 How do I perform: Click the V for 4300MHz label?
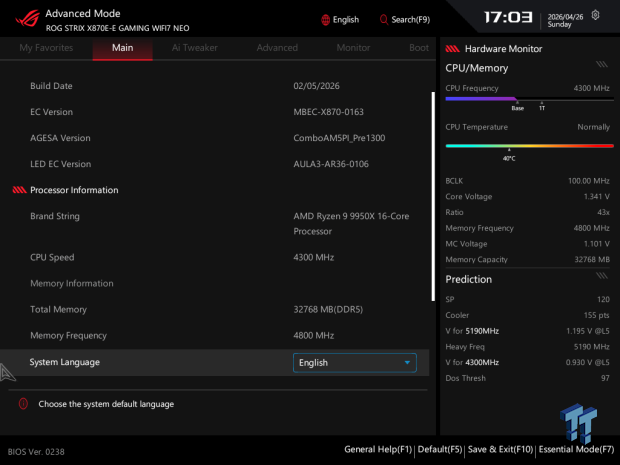pos(472,363)
